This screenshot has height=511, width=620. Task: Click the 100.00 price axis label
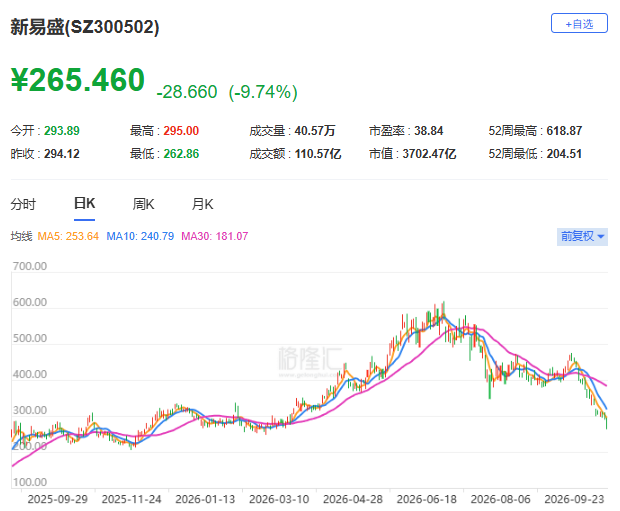click(30, 482)
